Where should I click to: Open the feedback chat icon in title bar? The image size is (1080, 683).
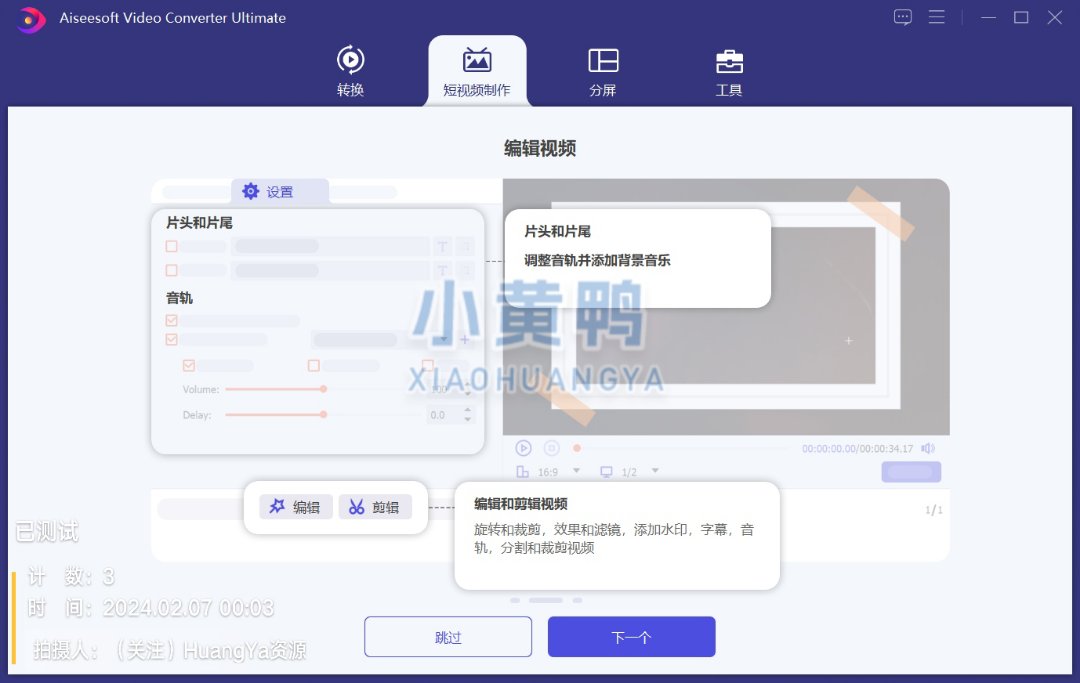pyautogui.click(x=903, y=18)
